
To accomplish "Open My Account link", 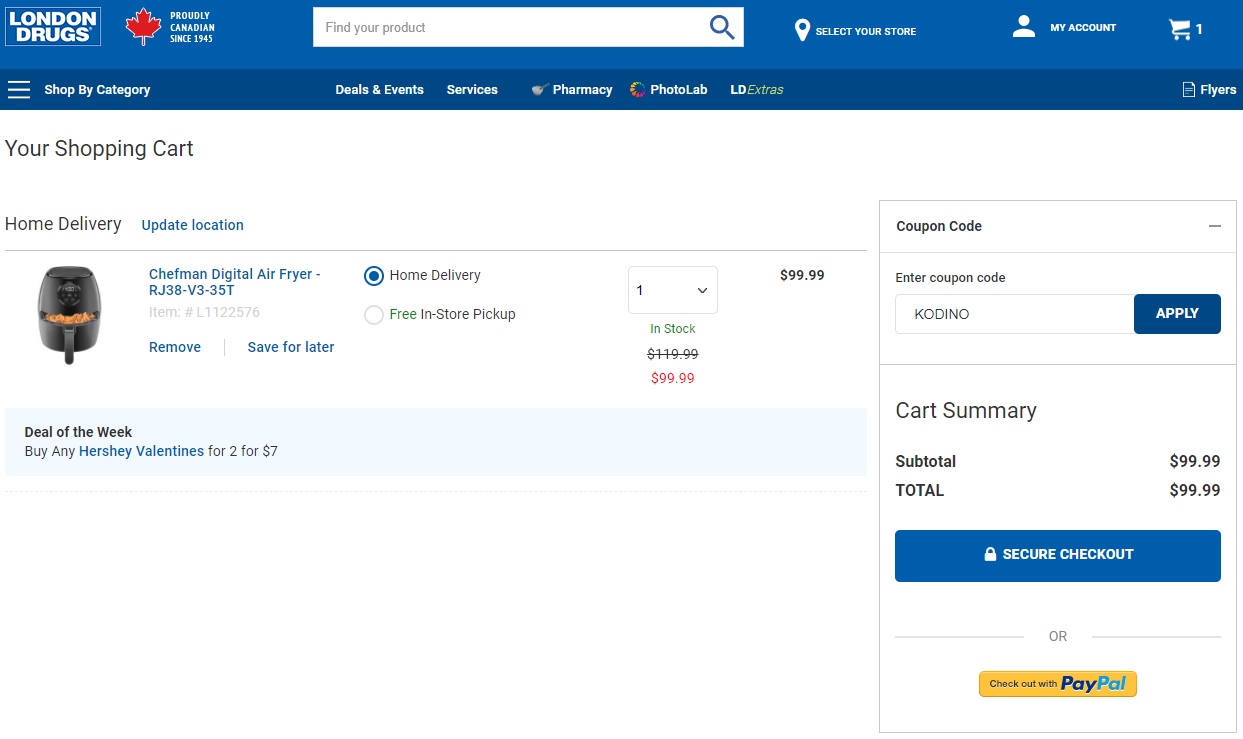I will pyautogui.click(x=1083, y=28).
